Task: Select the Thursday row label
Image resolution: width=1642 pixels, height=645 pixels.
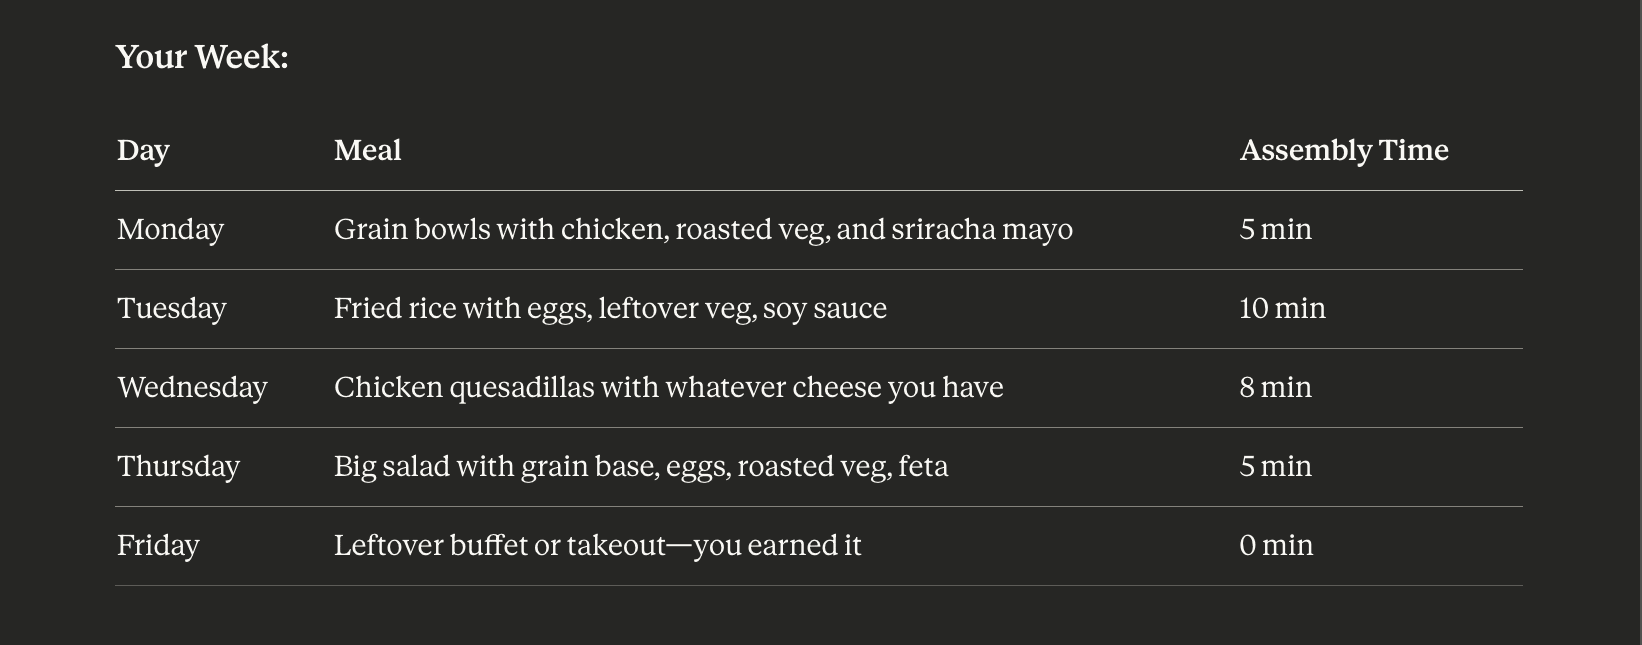Action: coord(178,466)
